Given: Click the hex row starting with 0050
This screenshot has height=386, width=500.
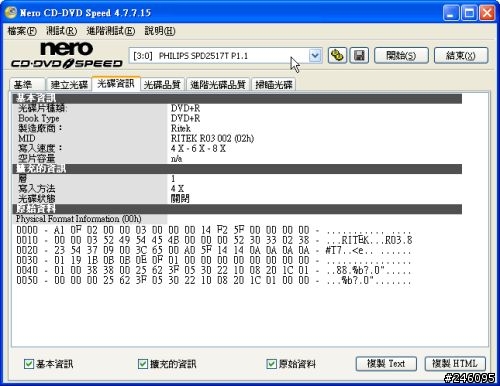Looking at the screenshot, I should (x=214, y=280).
